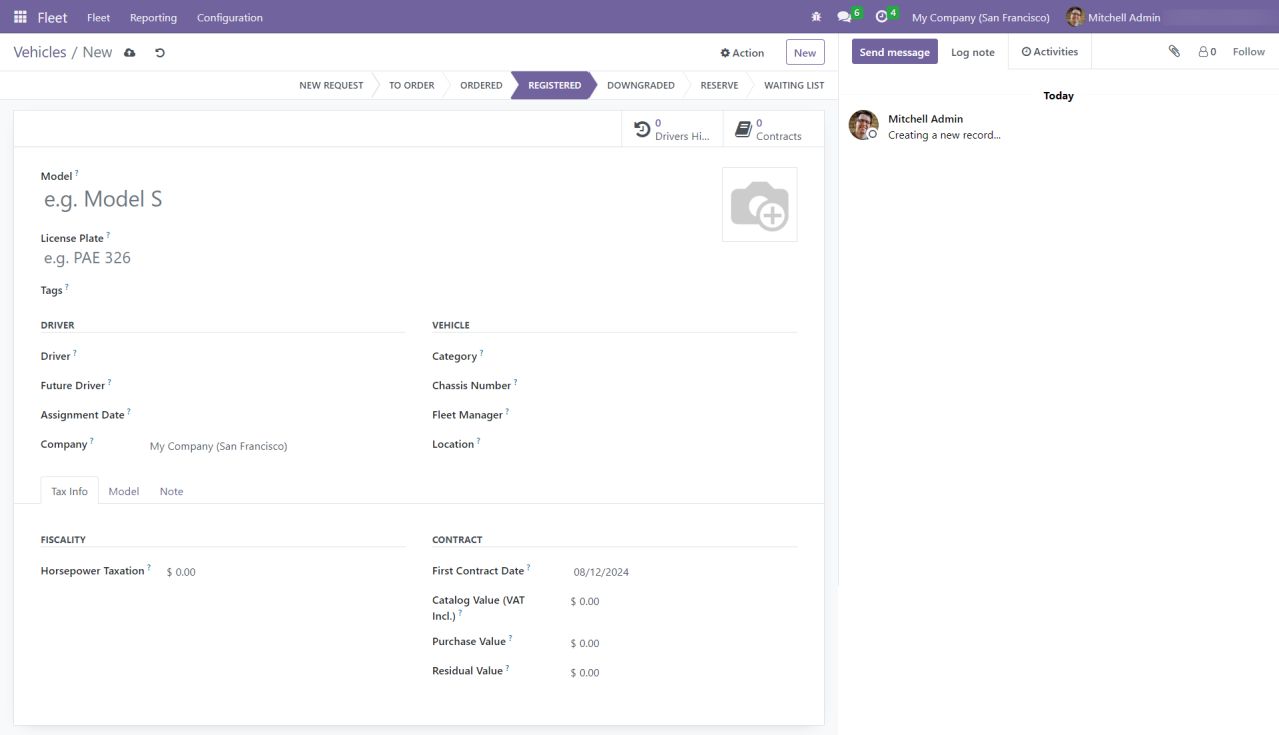Switch to the Model tab
Screen dimensions: 1279x735
point(124,491)
